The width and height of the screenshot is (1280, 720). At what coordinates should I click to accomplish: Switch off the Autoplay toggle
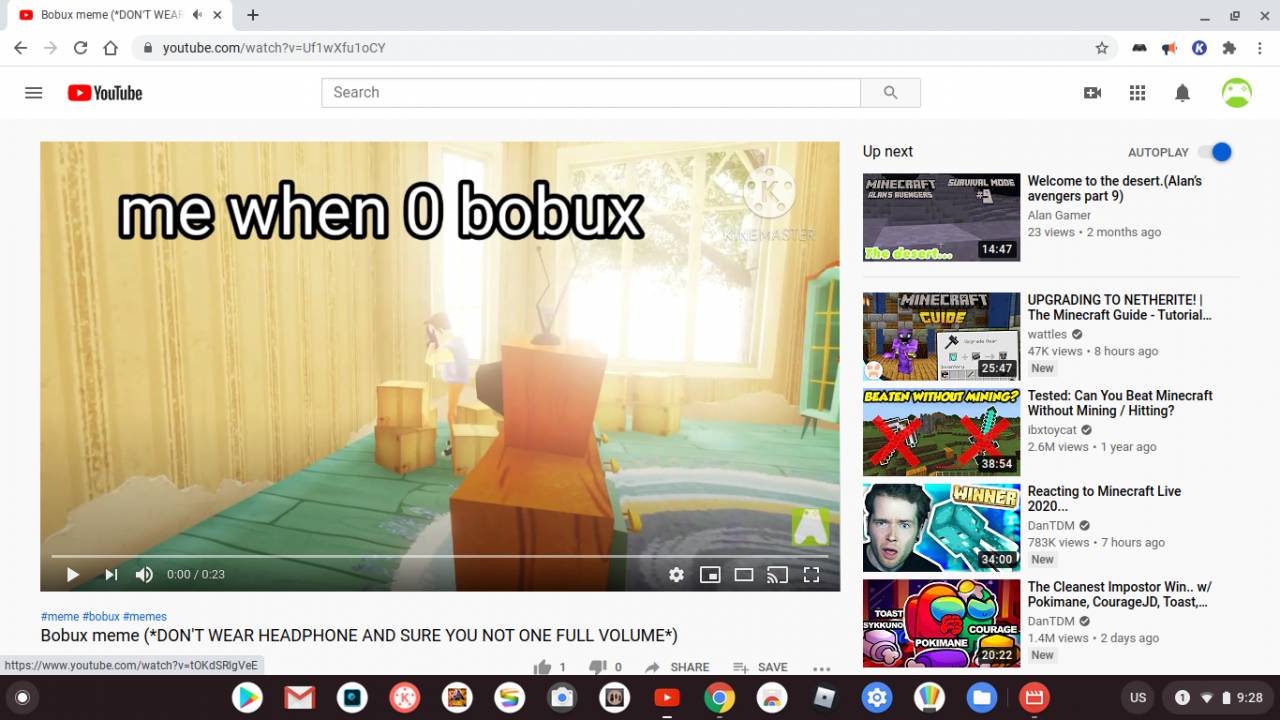(x=1215, y=152)
